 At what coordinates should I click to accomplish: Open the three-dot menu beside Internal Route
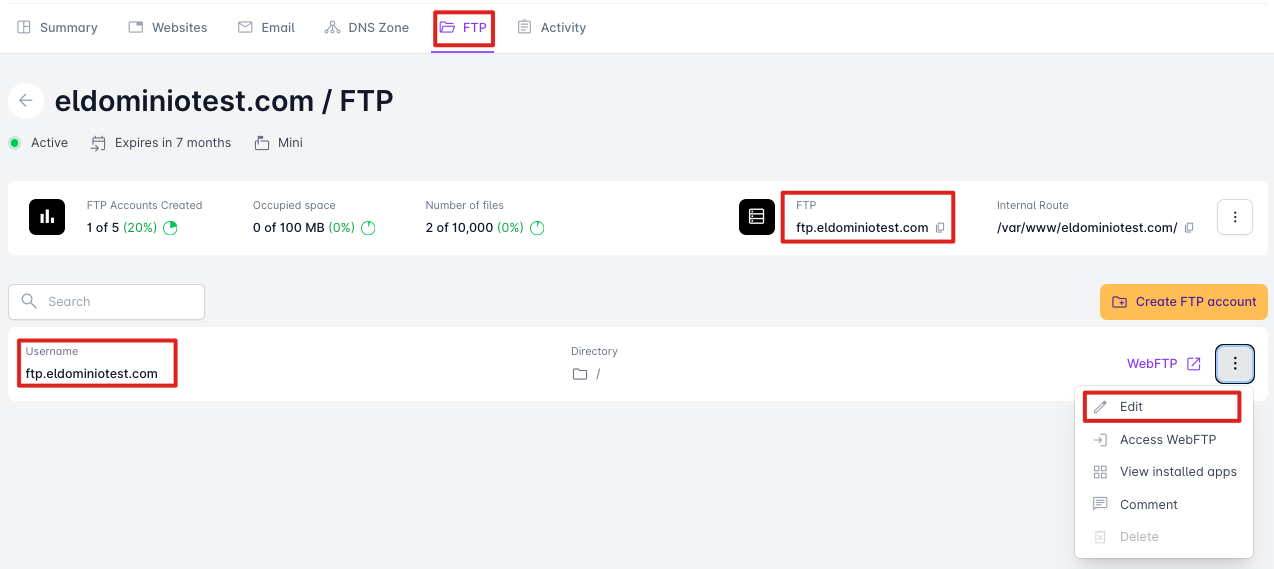(x=1235, y=217)
